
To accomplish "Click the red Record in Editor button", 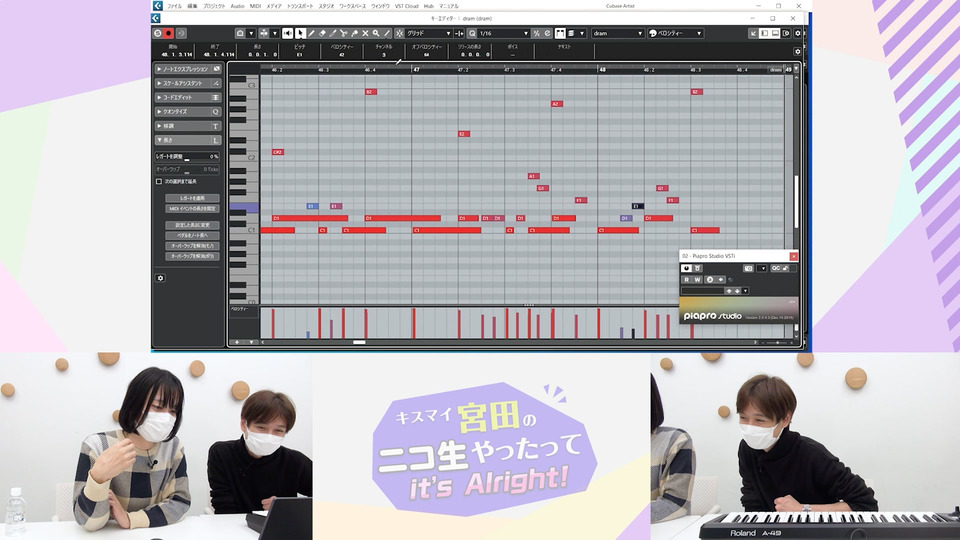I will (169, 33).
